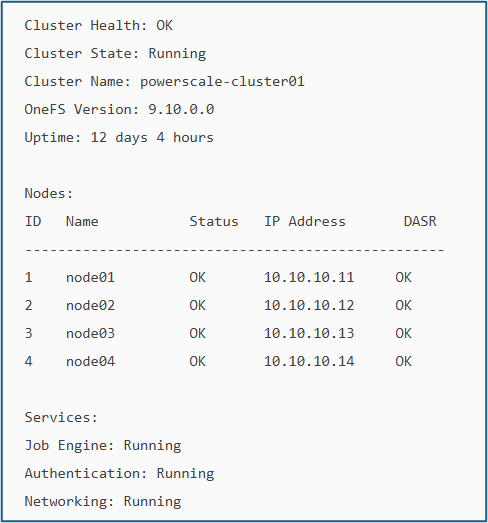
Task: Click IP address 10.10.10.13
Action: click(309, 334)
